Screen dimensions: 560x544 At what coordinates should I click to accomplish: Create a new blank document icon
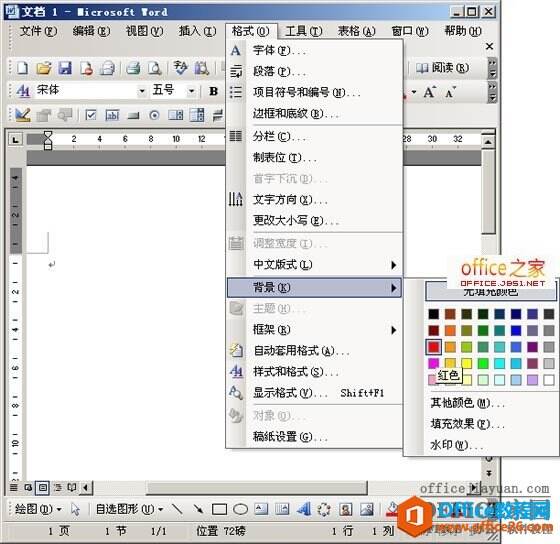pos(22,68)
